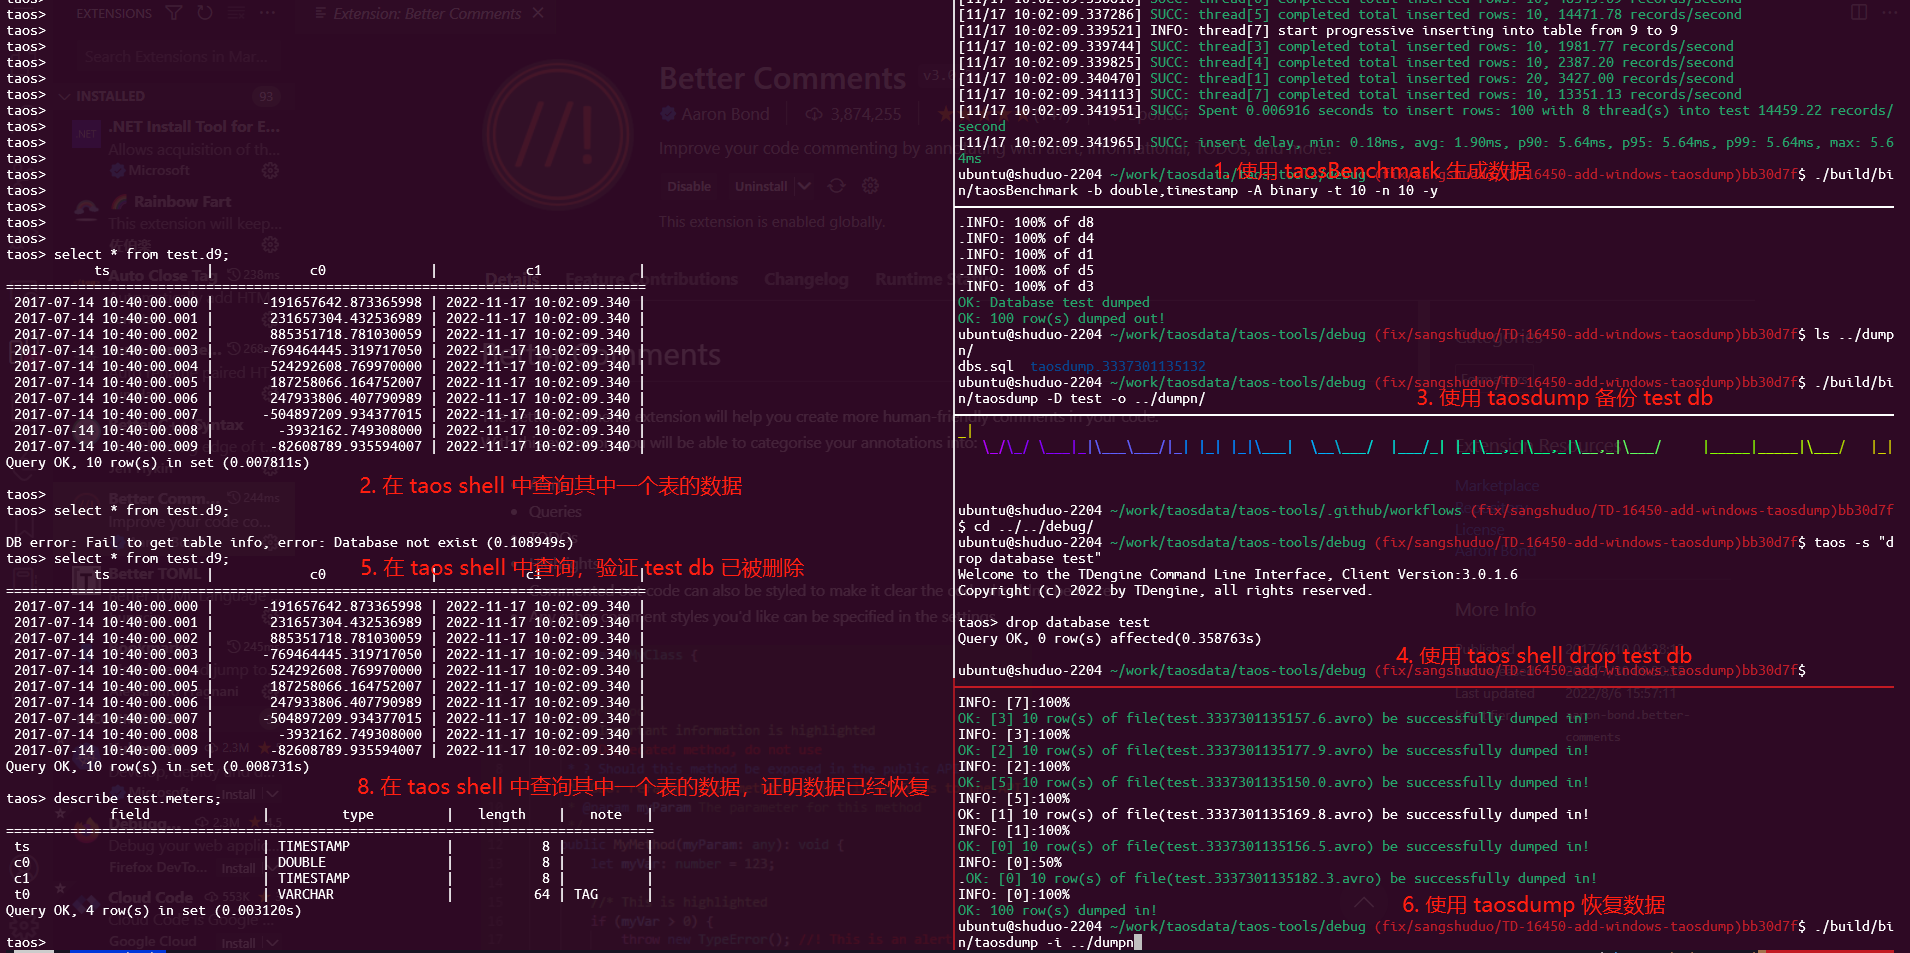Close the Extension: Better Comments tab
The height and width of the screenshot is (953, 1910).
(538, 13)
